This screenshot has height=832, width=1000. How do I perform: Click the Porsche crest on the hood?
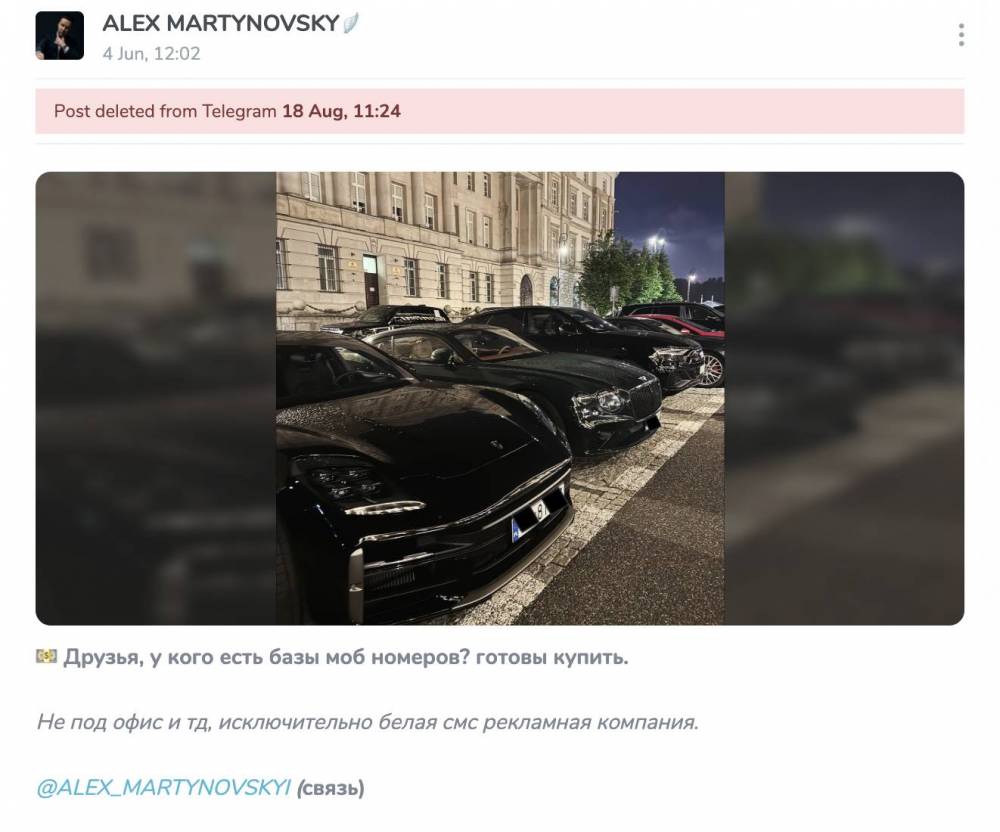tap(497, 444)
